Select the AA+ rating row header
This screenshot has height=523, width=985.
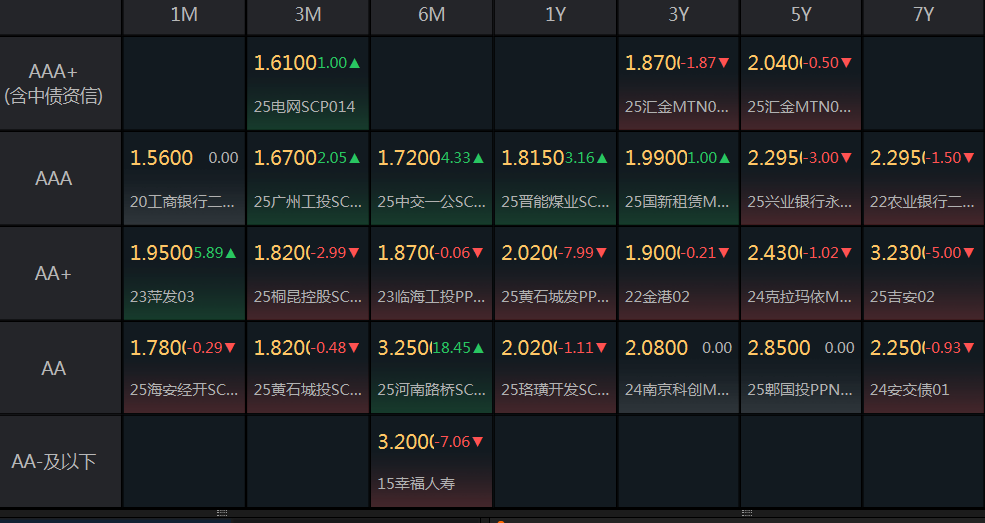click(x=61, y=273)
